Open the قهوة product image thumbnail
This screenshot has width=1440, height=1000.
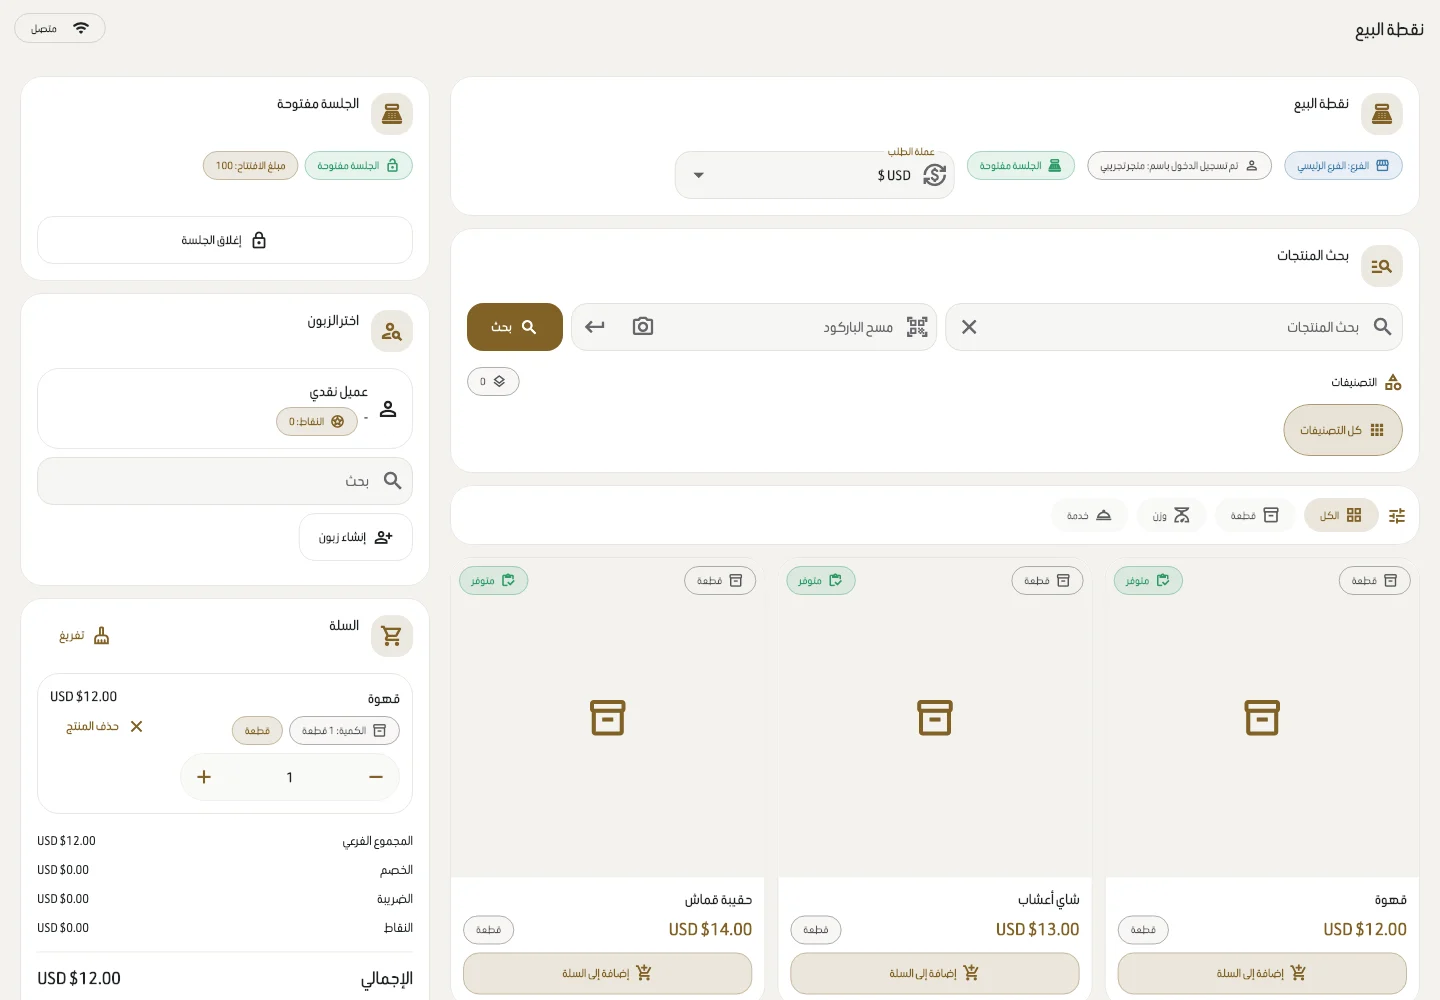coord(1262,718)
